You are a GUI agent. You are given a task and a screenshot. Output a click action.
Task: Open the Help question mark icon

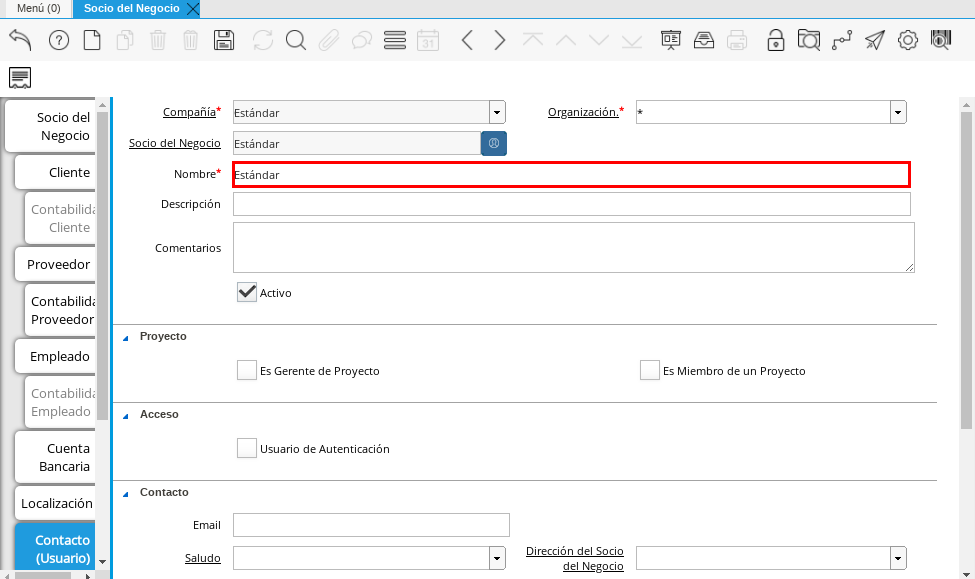tap(58, 40)
